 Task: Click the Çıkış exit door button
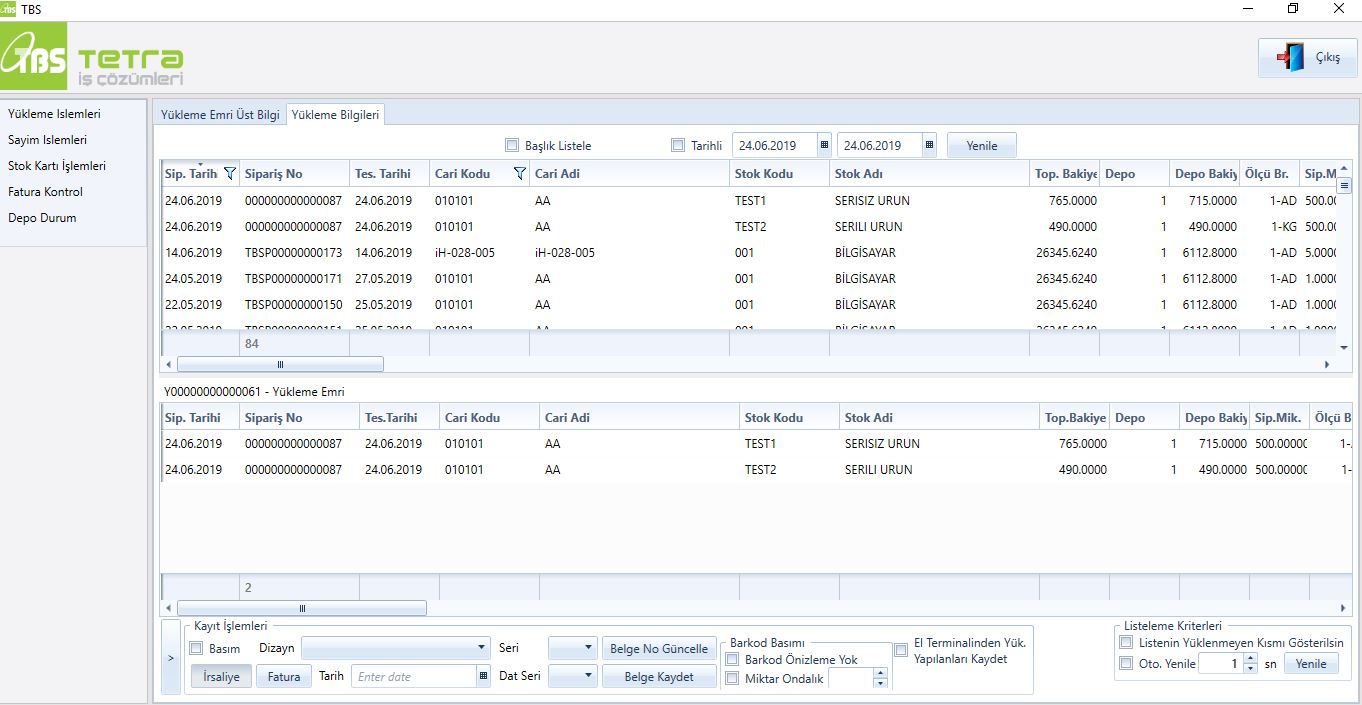pos(1307,58)
